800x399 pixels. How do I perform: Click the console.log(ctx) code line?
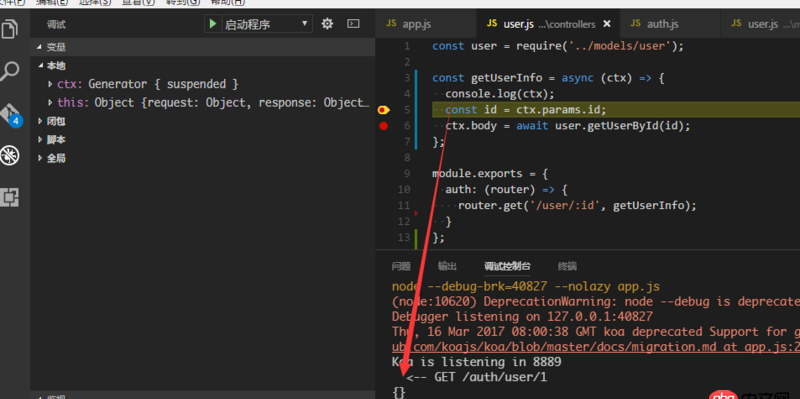499,94
